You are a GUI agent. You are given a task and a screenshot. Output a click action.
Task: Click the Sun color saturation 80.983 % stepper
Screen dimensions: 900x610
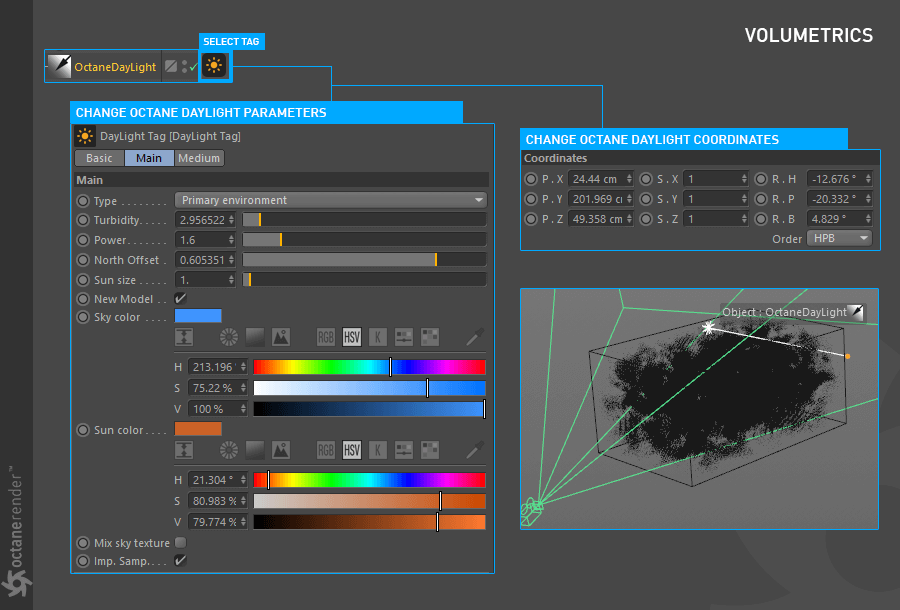(243, 501)
